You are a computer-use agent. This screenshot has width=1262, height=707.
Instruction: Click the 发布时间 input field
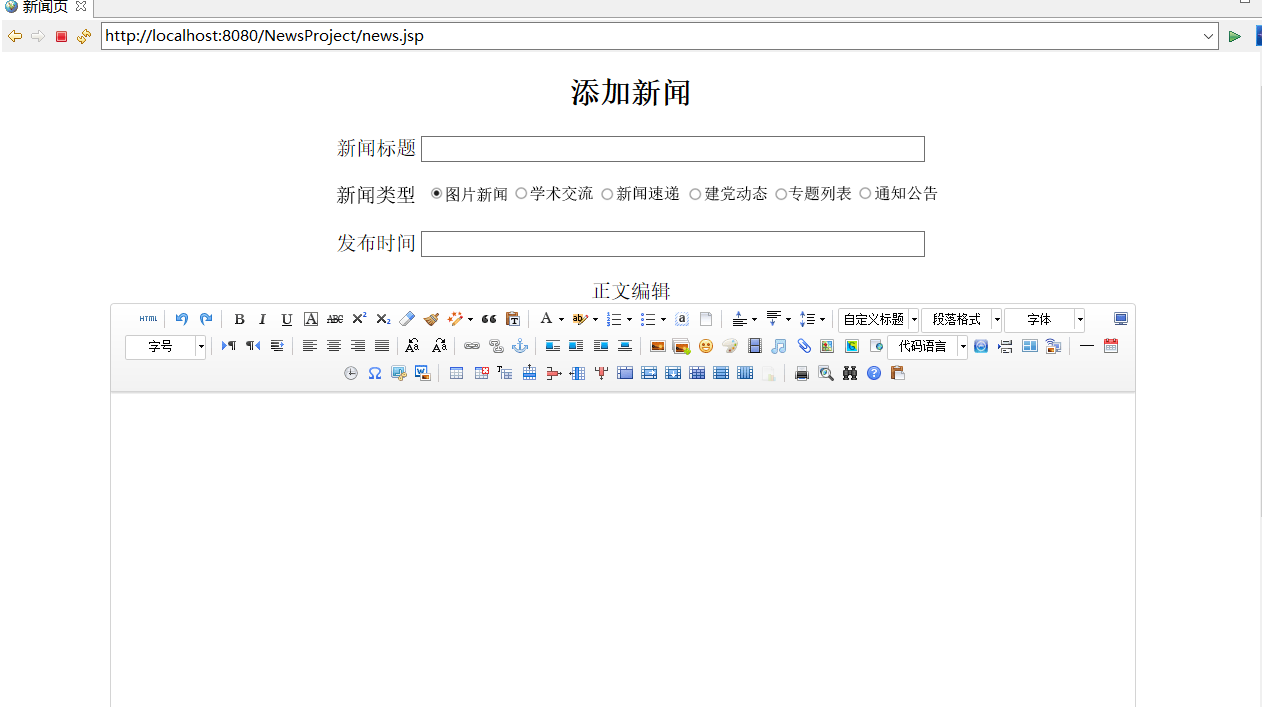coord(673,244)
